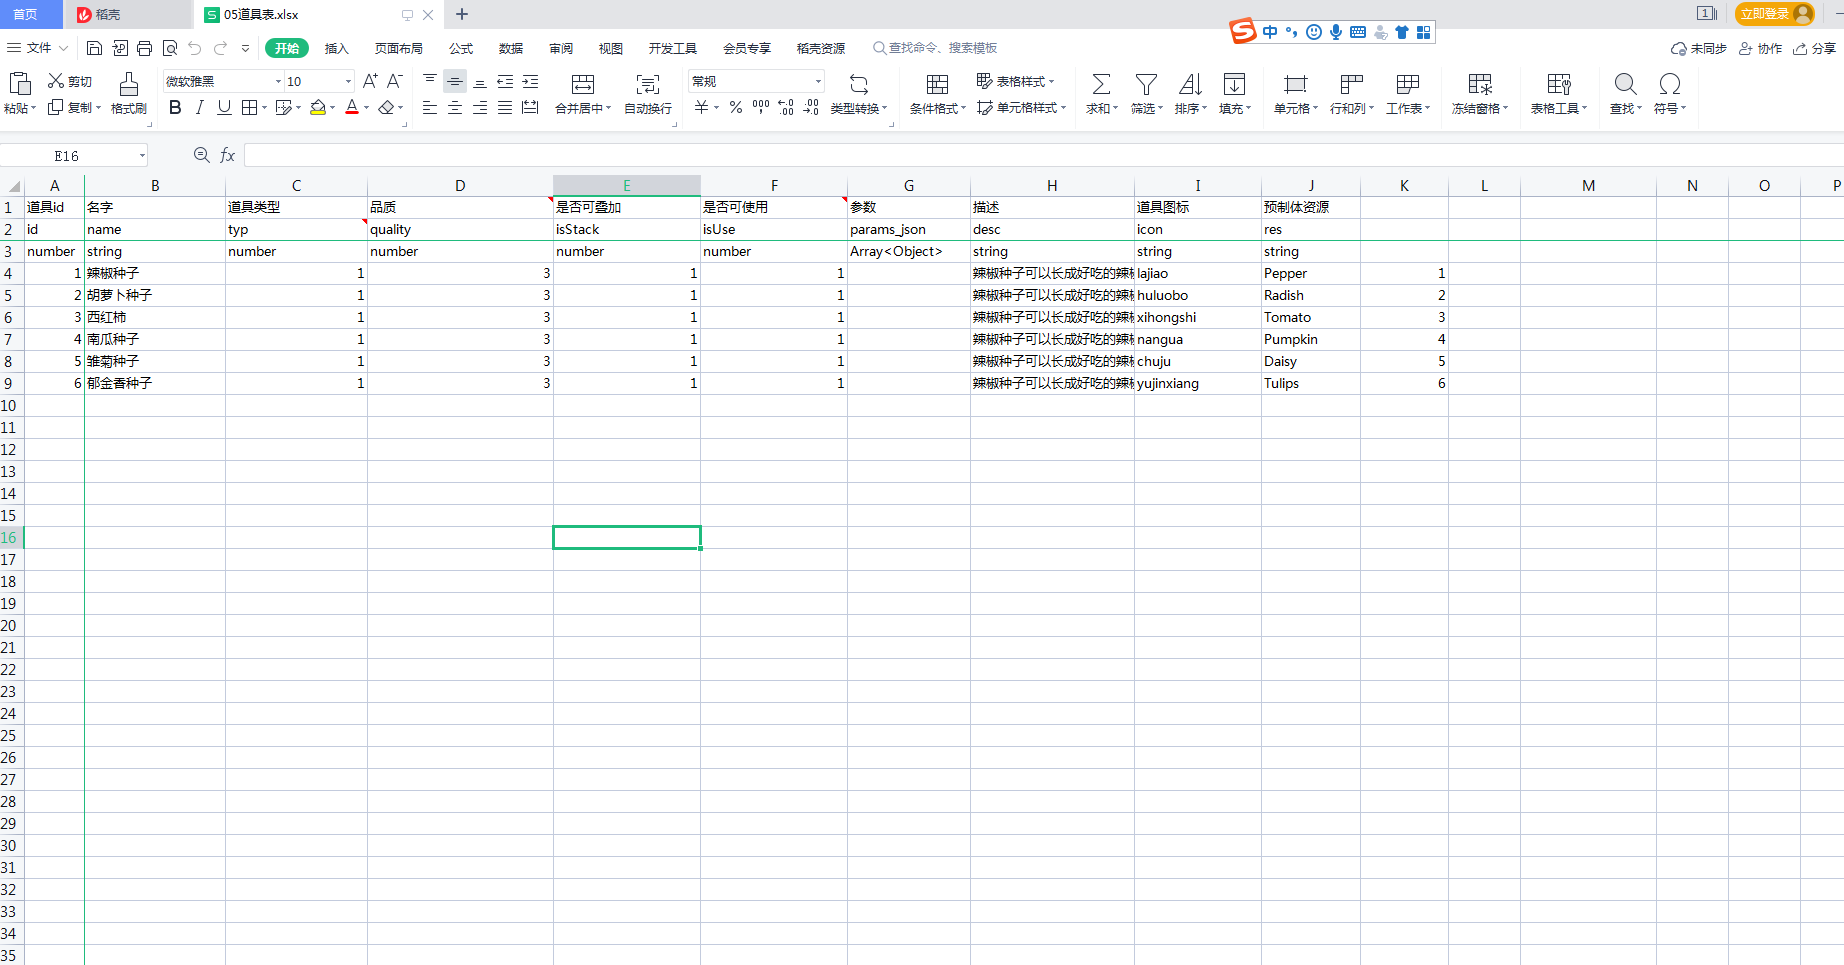The image size is (1844, 965).
Task: Cut selection with the 剪切 scissors
Action: (x=70, y=81)
